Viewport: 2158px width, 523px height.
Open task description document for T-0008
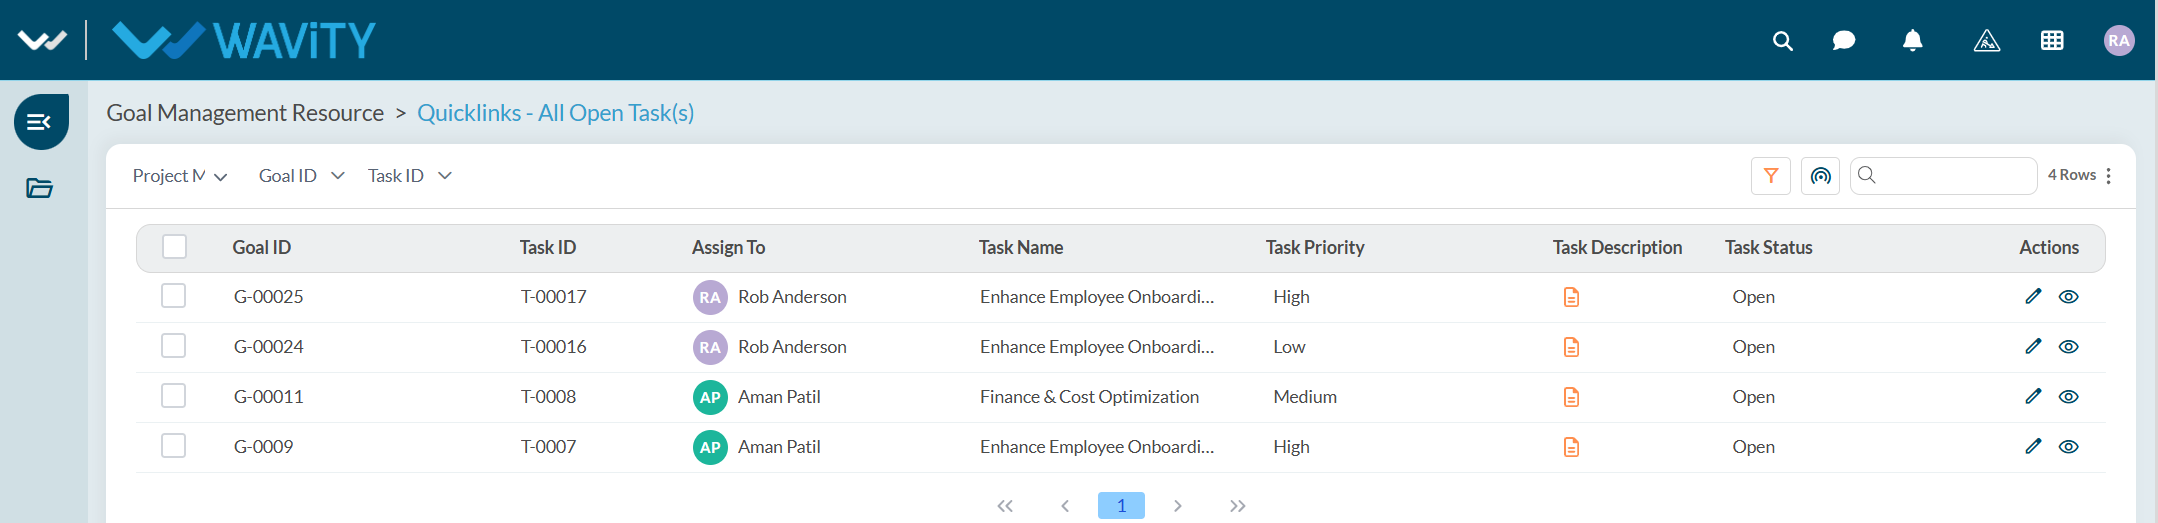[1571, 397]
